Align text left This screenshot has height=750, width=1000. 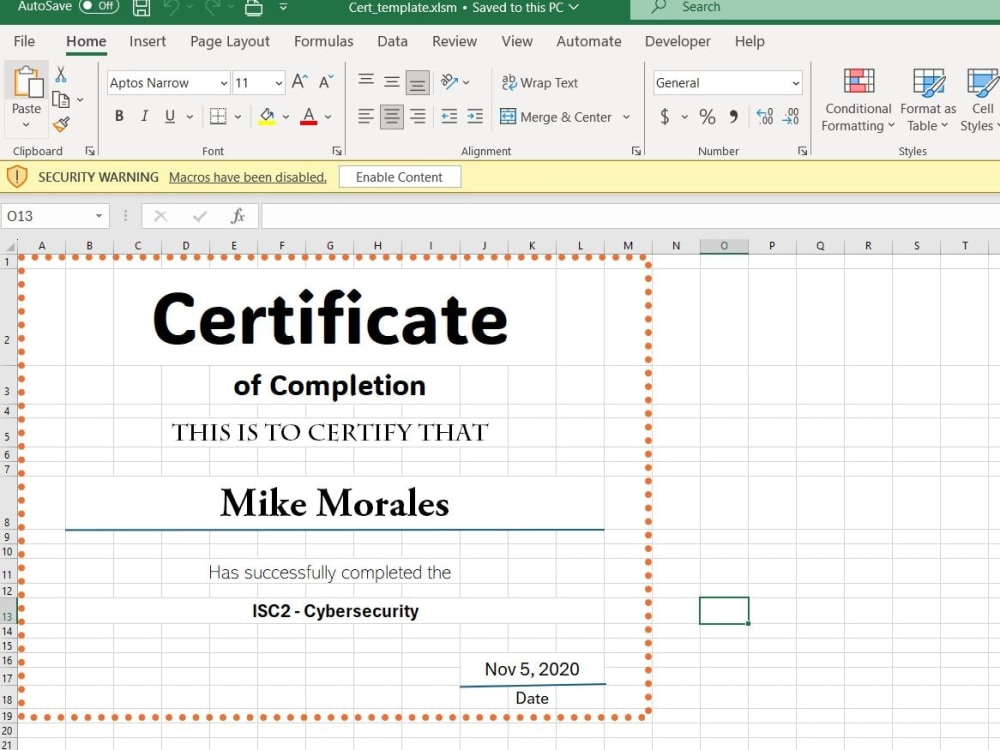[x=366, y=117]
